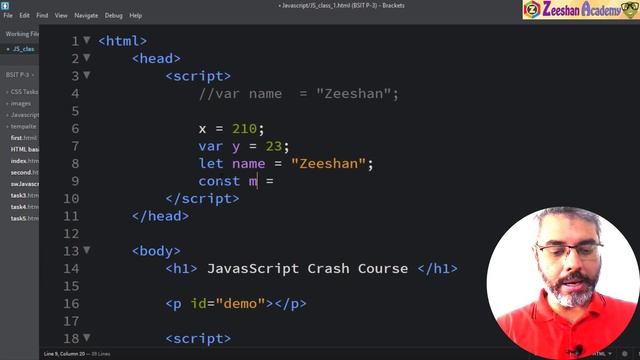
Task: Place cursor on commented var name line
Action: click(x=298, y=94)
